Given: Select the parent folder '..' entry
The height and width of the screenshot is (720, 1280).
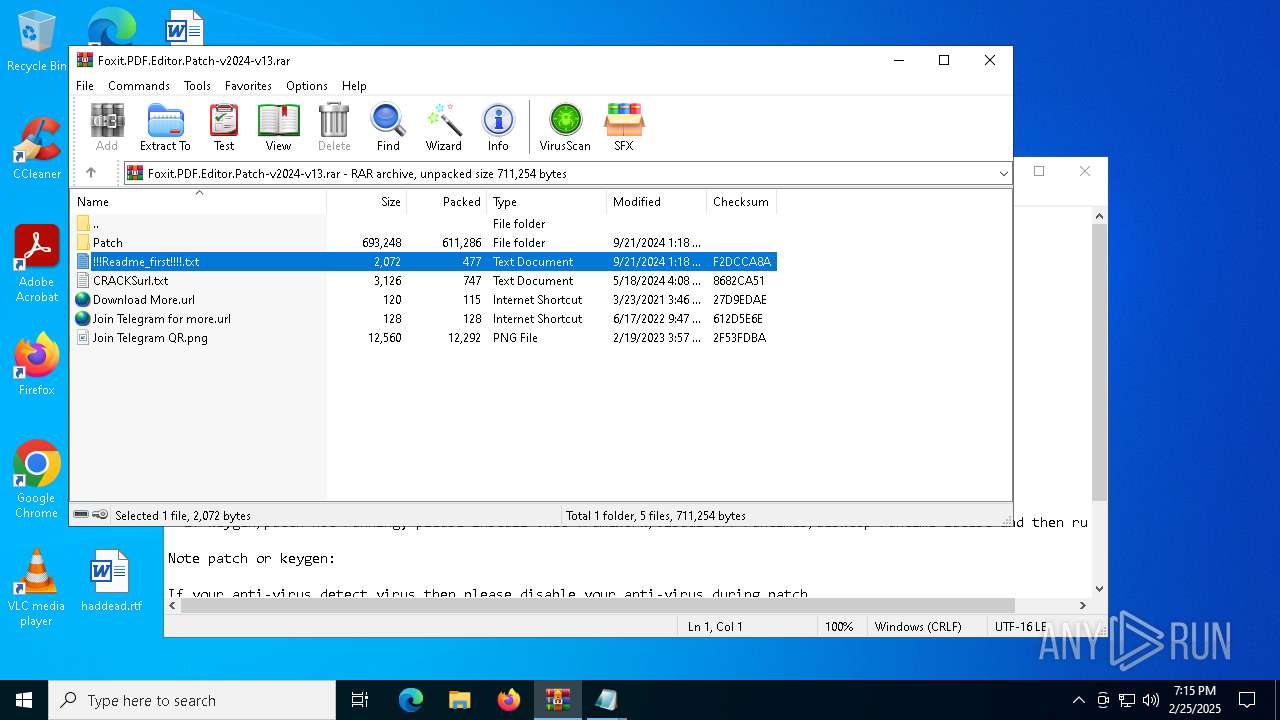Looking at the screenshot, I should tap(424, 224).
